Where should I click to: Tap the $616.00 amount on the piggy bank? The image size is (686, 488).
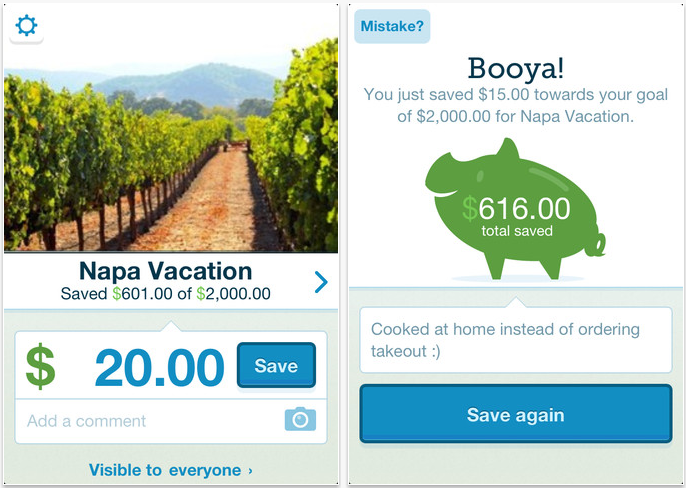(x=516, y=209)
